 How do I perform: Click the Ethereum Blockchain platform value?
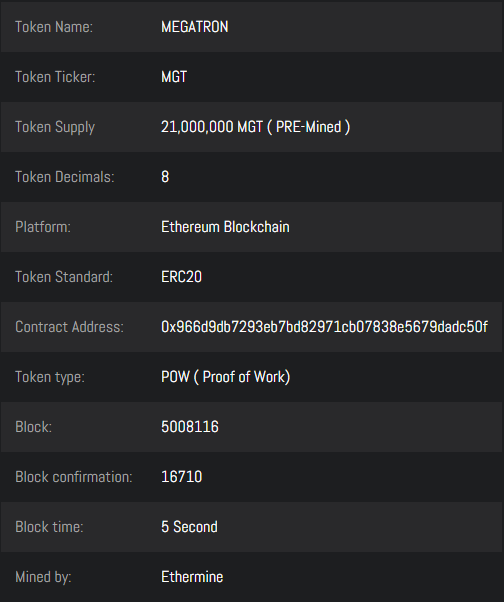click(225, 227)
